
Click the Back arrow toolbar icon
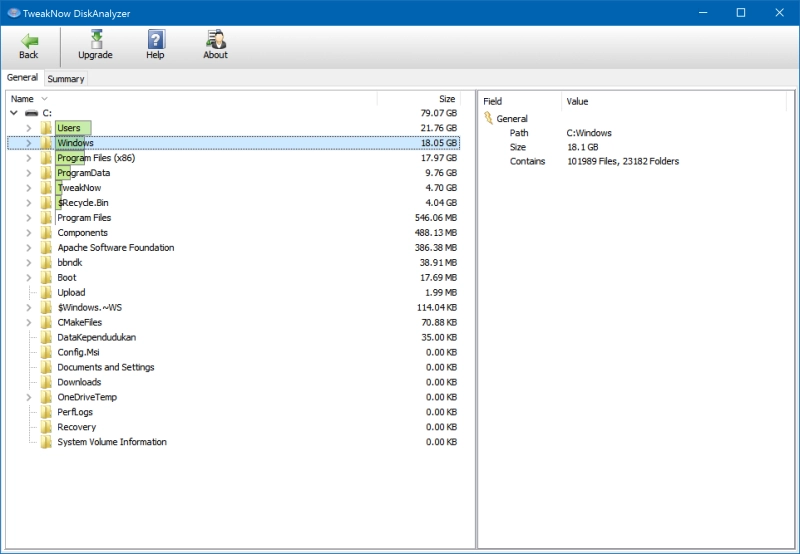pyautogui.click(x=29, y=40)
